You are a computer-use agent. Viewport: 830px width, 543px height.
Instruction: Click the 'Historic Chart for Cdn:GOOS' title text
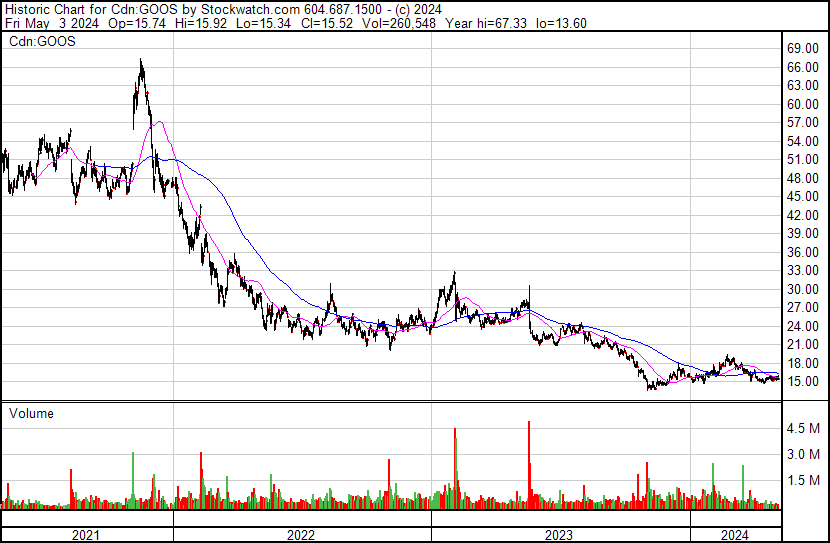point(91,9)
